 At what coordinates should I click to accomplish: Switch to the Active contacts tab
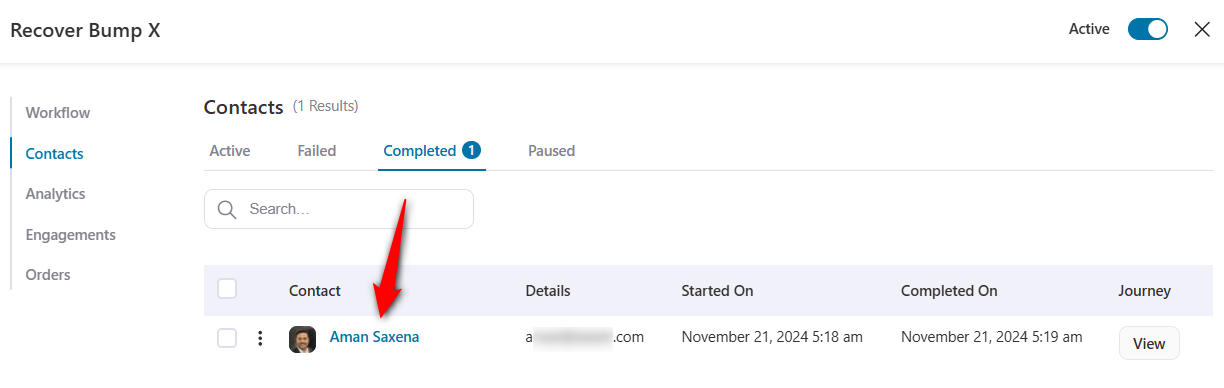click(x=230, y=151)
